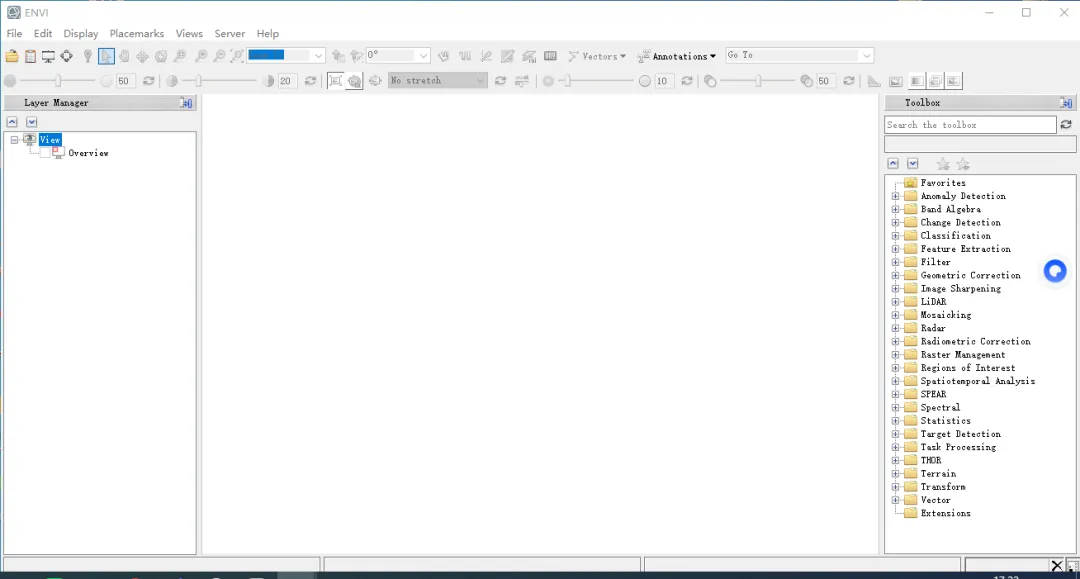The width and height of the screenshot is (1080, 579).
Task: Click the blue circular floating assistant icon
Action: (1055, 271)
